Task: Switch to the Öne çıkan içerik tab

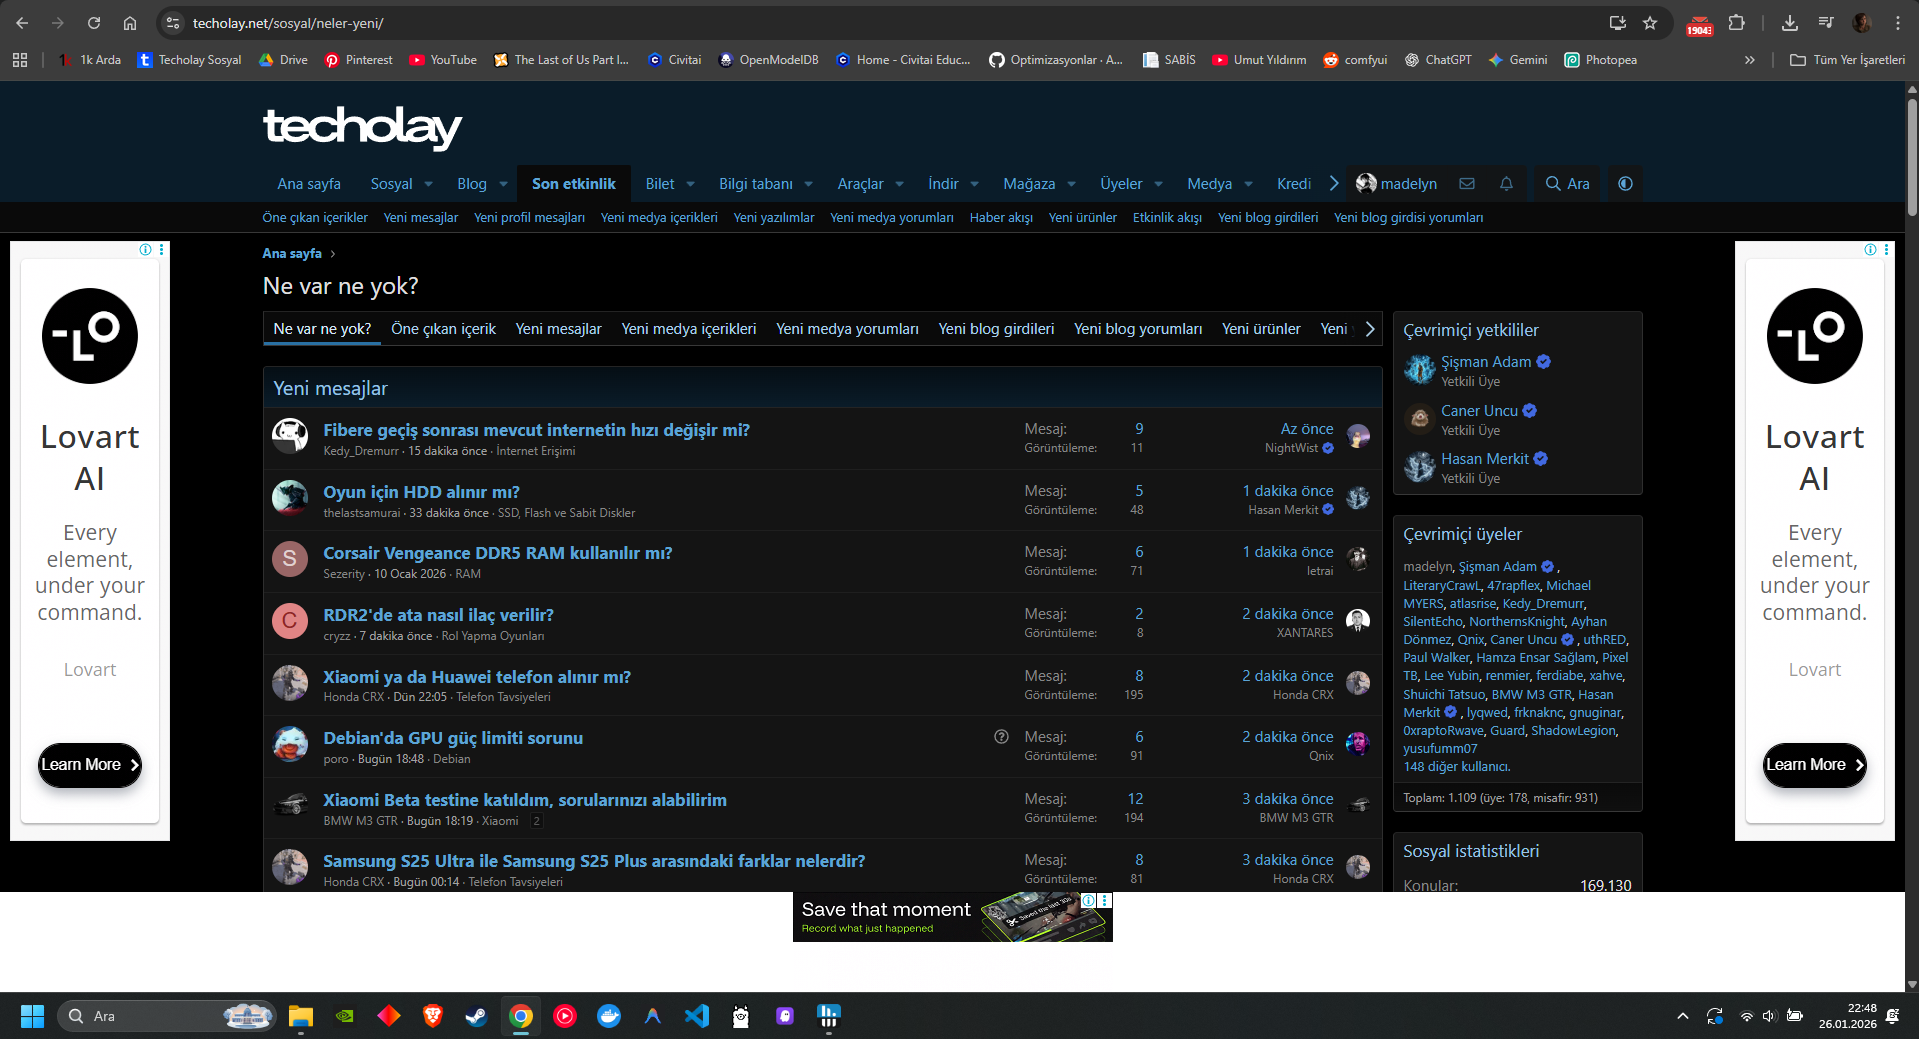Action: click(443, 329)
